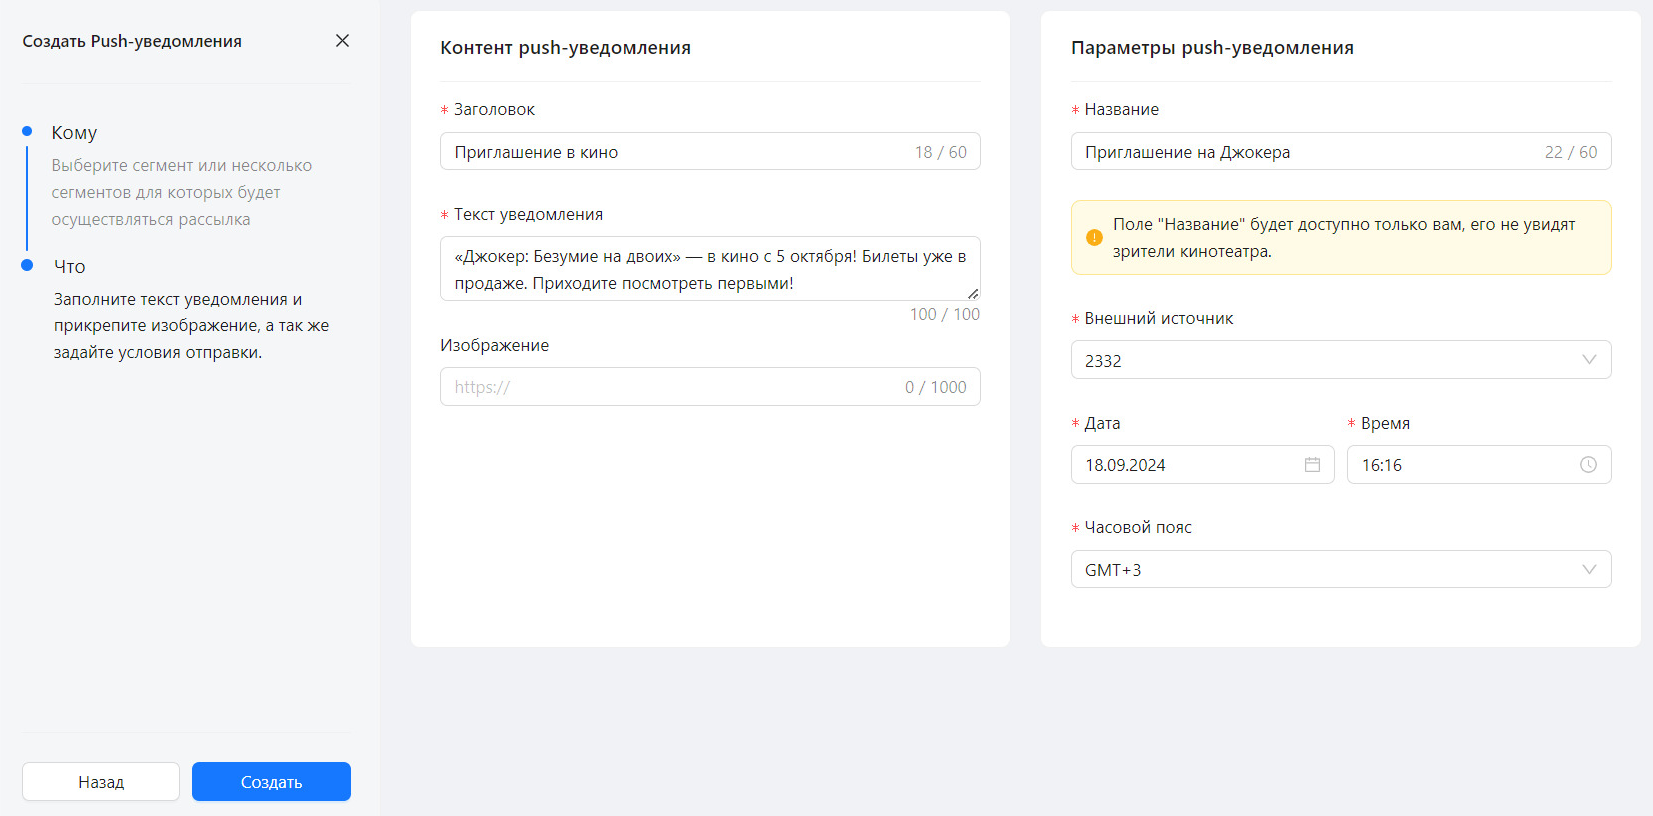The height and width of the screenshot is (816, 1653).
Task: Expand the Часовой пояс dropdown arrow
Action: click(x=1589, y=570)
